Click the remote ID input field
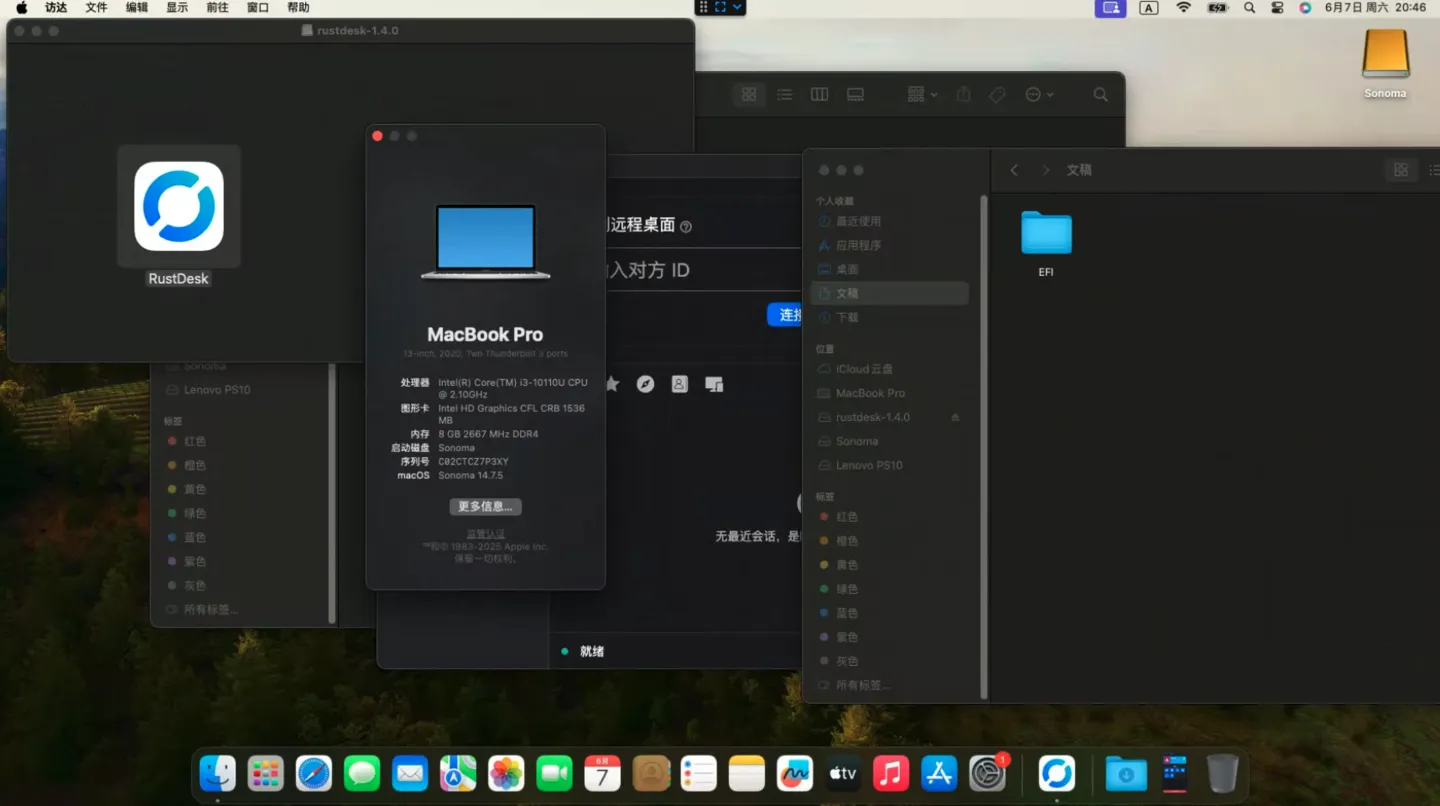The image size is (1440, 806). point(680,270)
